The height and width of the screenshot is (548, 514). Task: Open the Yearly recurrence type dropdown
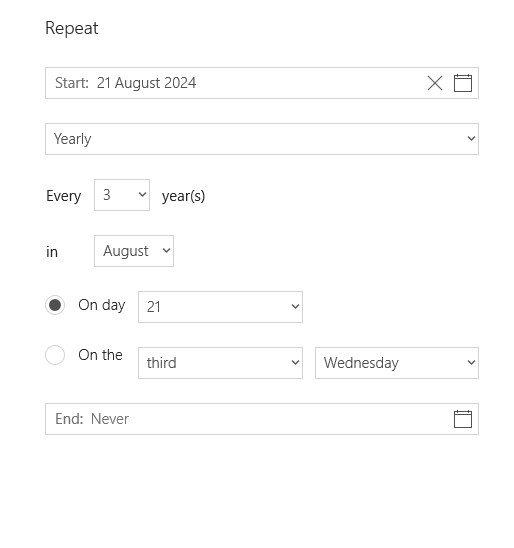tap(262, 139)
